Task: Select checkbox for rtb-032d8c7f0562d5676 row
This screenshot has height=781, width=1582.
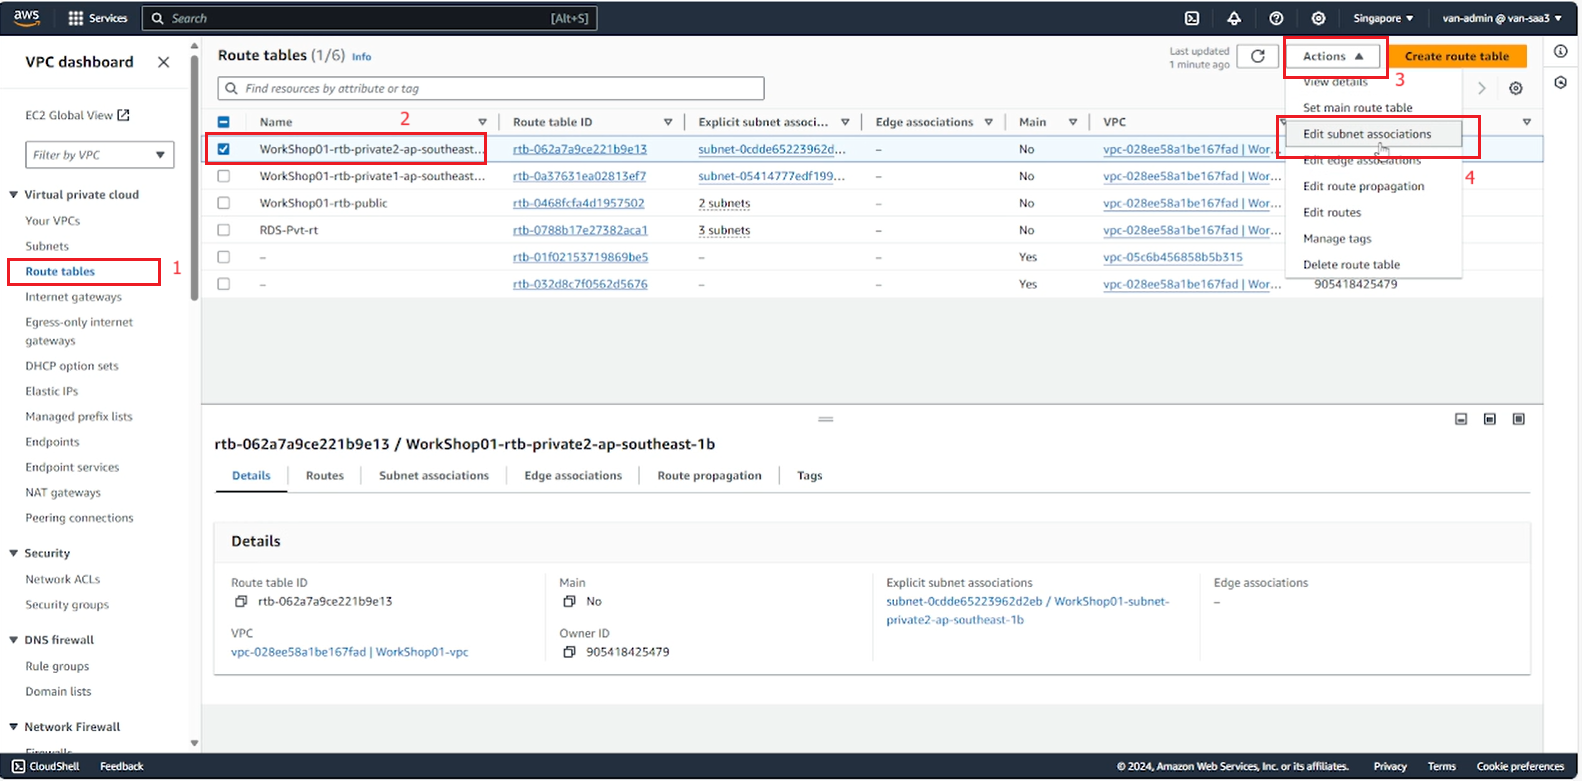Action: pyautogui.click(x=224, y=284)
